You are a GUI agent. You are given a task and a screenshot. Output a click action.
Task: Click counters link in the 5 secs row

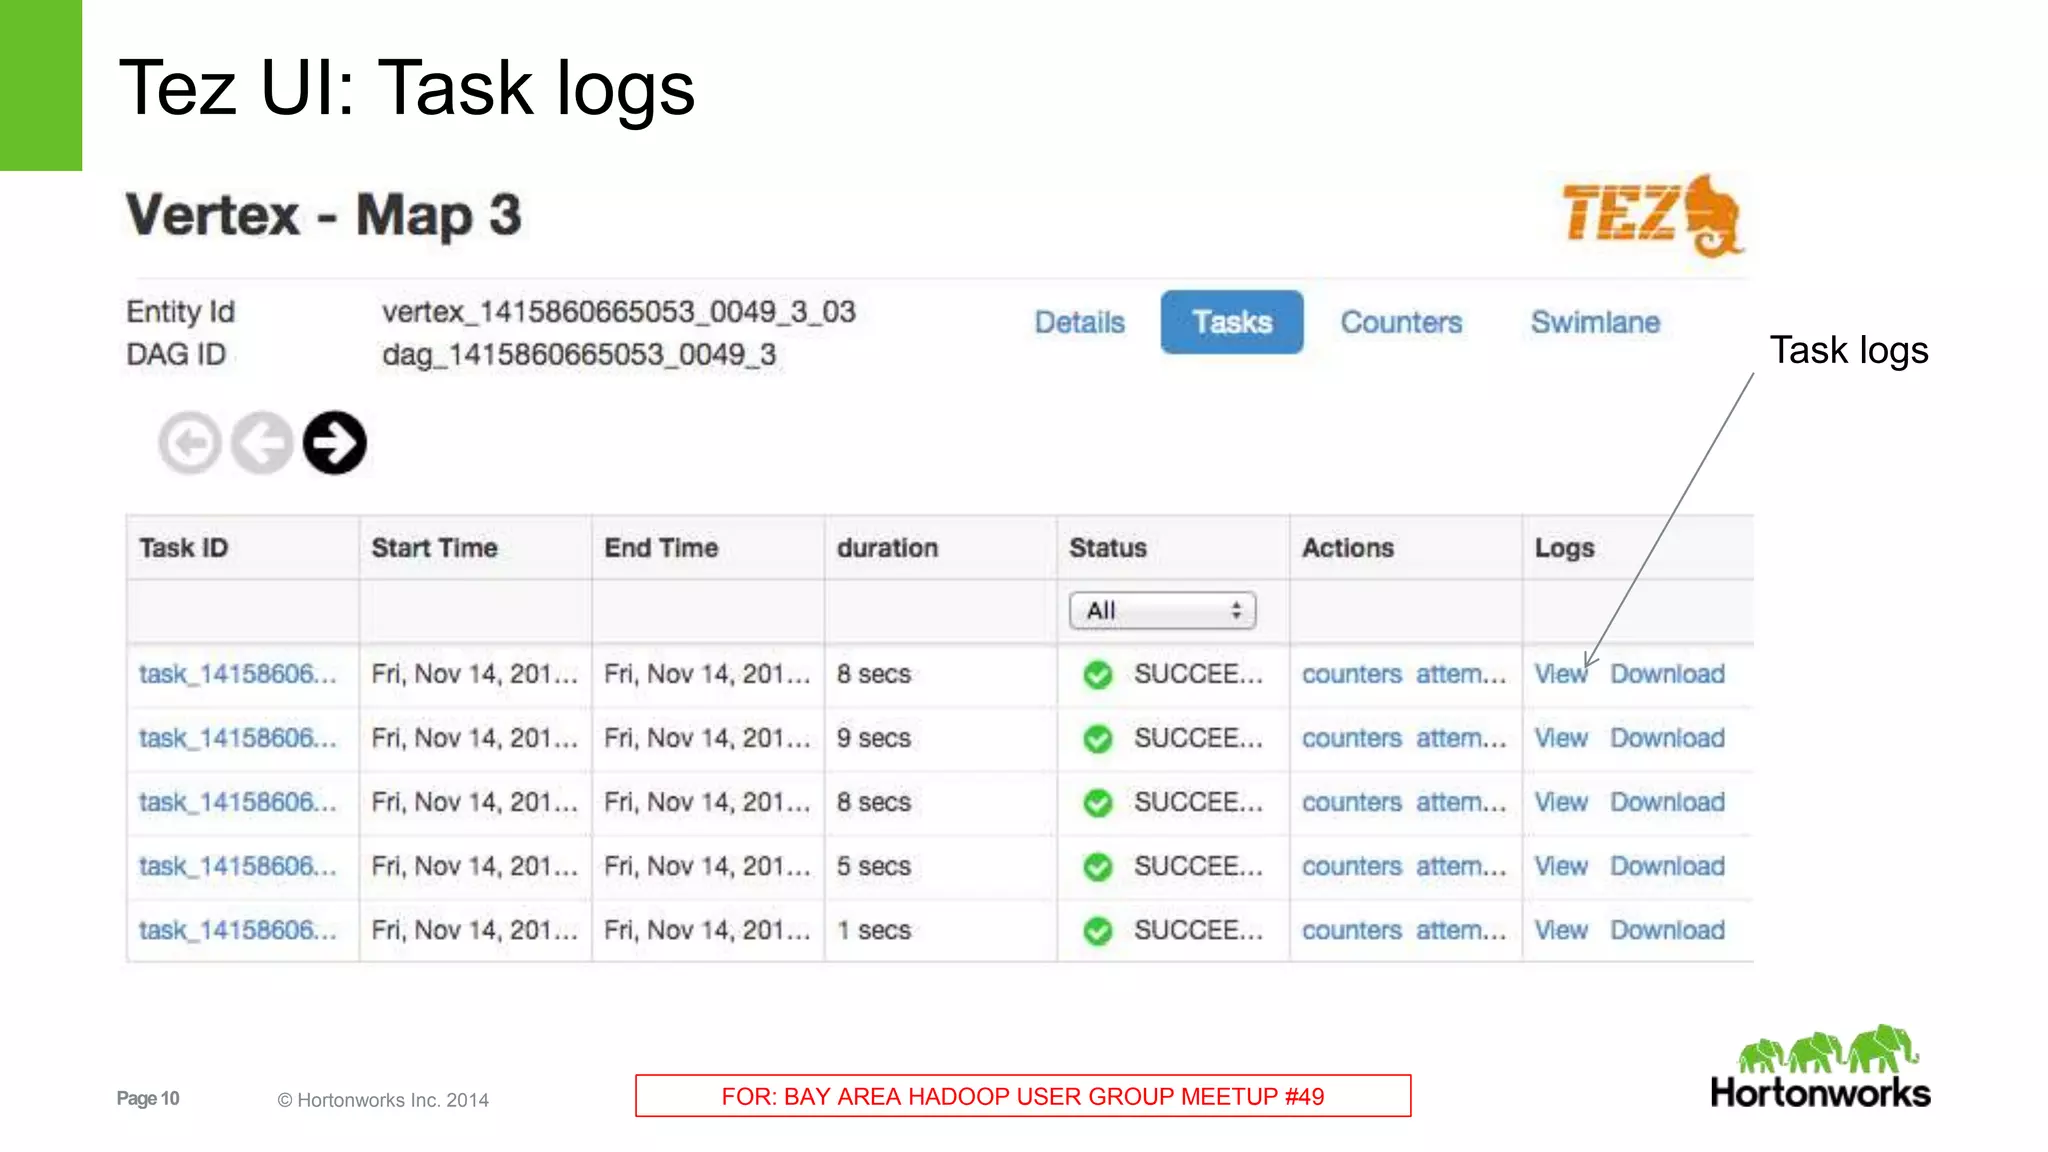[1352, 866]
